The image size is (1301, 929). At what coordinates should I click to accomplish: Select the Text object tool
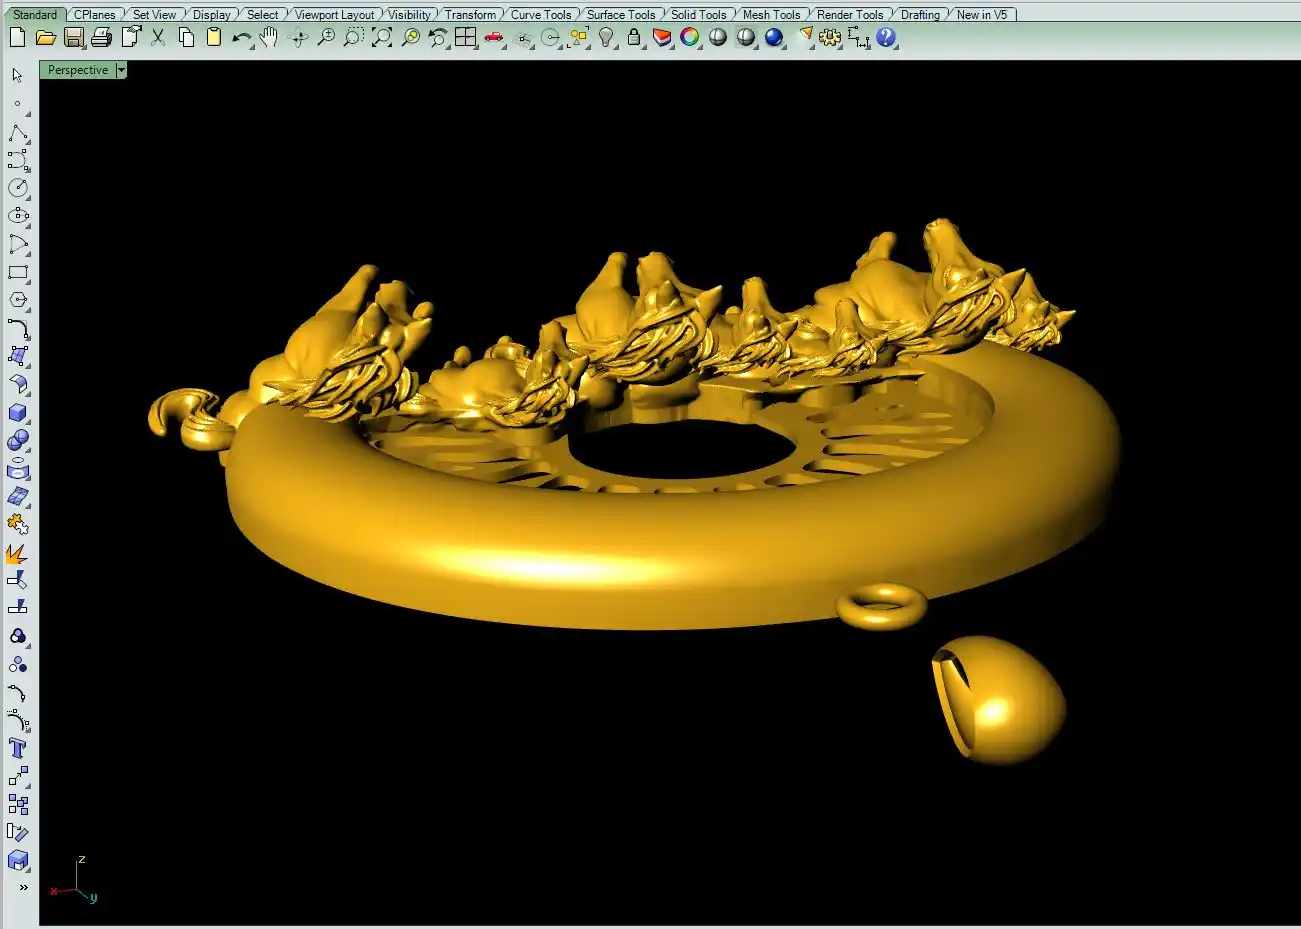point(18,749)
